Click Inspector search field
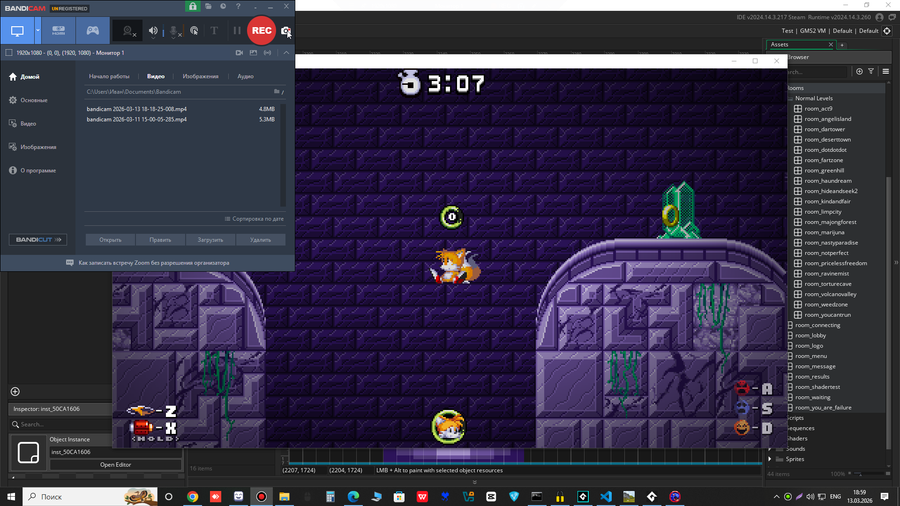The width and height of the screenshot is (900, 506). coord(60,425)
